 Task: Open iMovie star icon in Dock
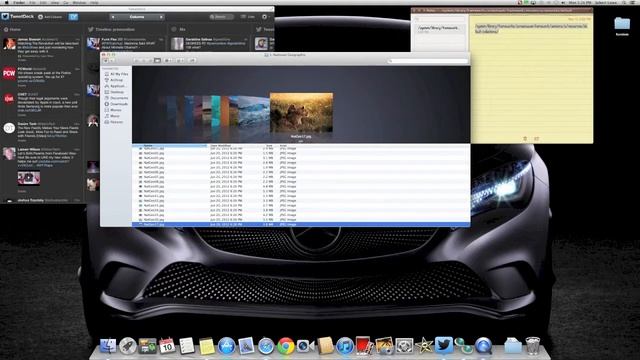(424, 346)
